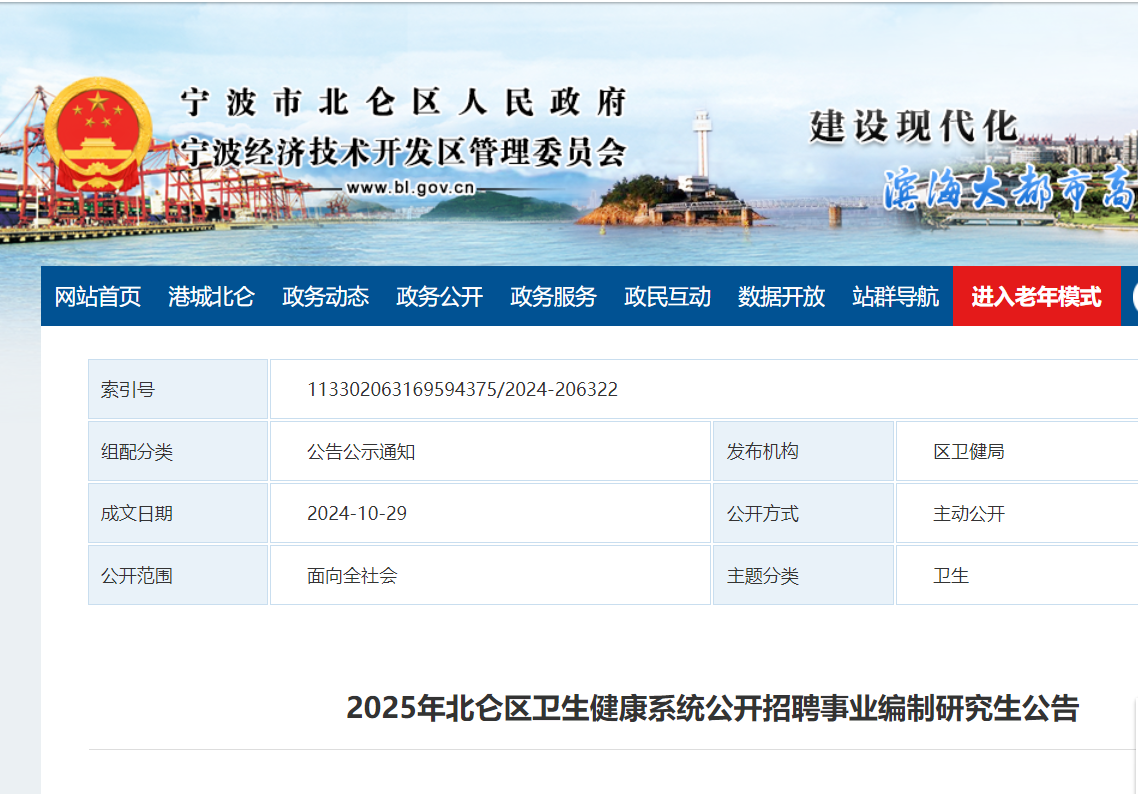Go to 政务动态 section

coord(325,297)
